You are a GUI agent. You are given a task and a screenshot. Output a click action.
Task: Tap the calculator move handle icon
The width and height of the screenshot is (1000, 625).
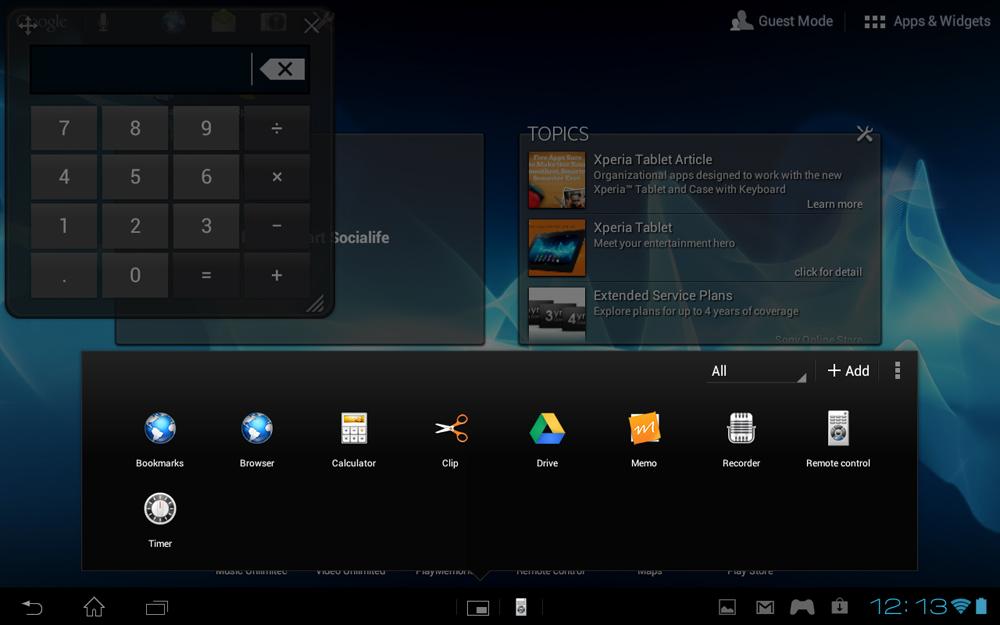click(27, 26)
